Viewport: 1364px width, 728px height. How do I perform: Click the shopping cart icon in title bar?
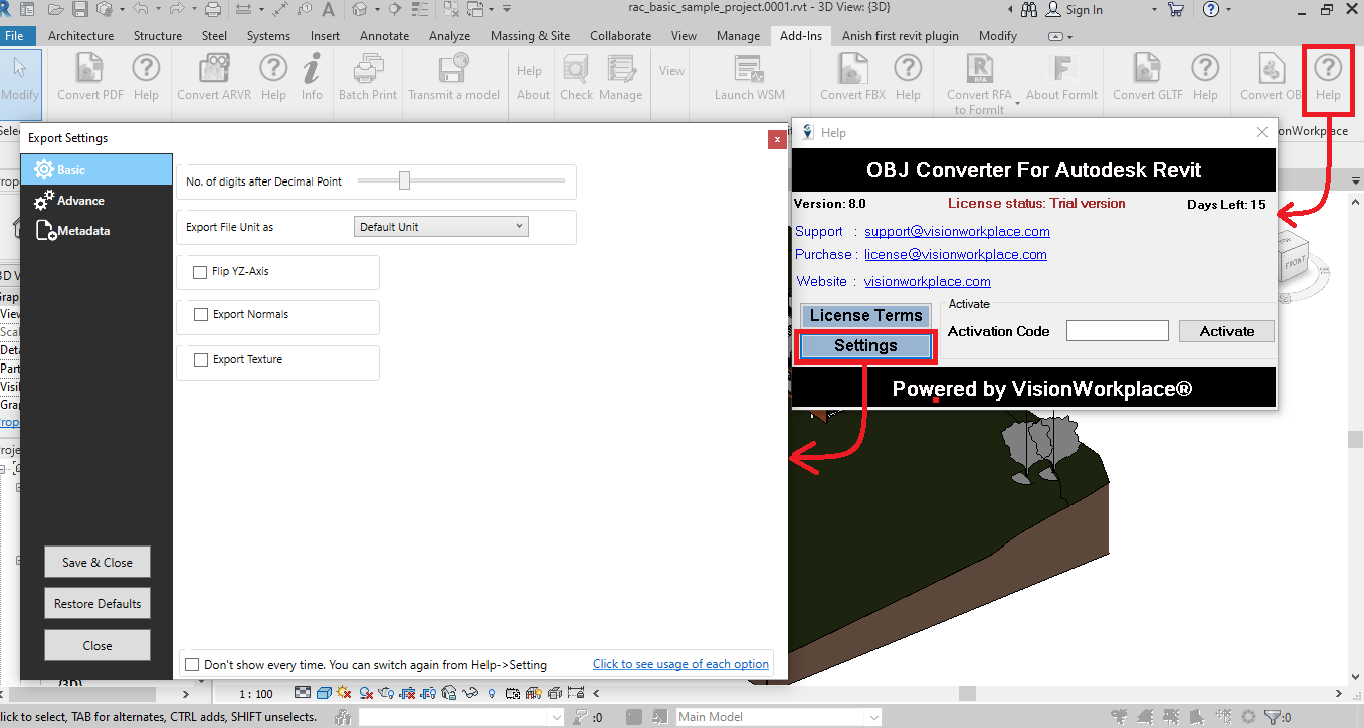point(1175,10)
